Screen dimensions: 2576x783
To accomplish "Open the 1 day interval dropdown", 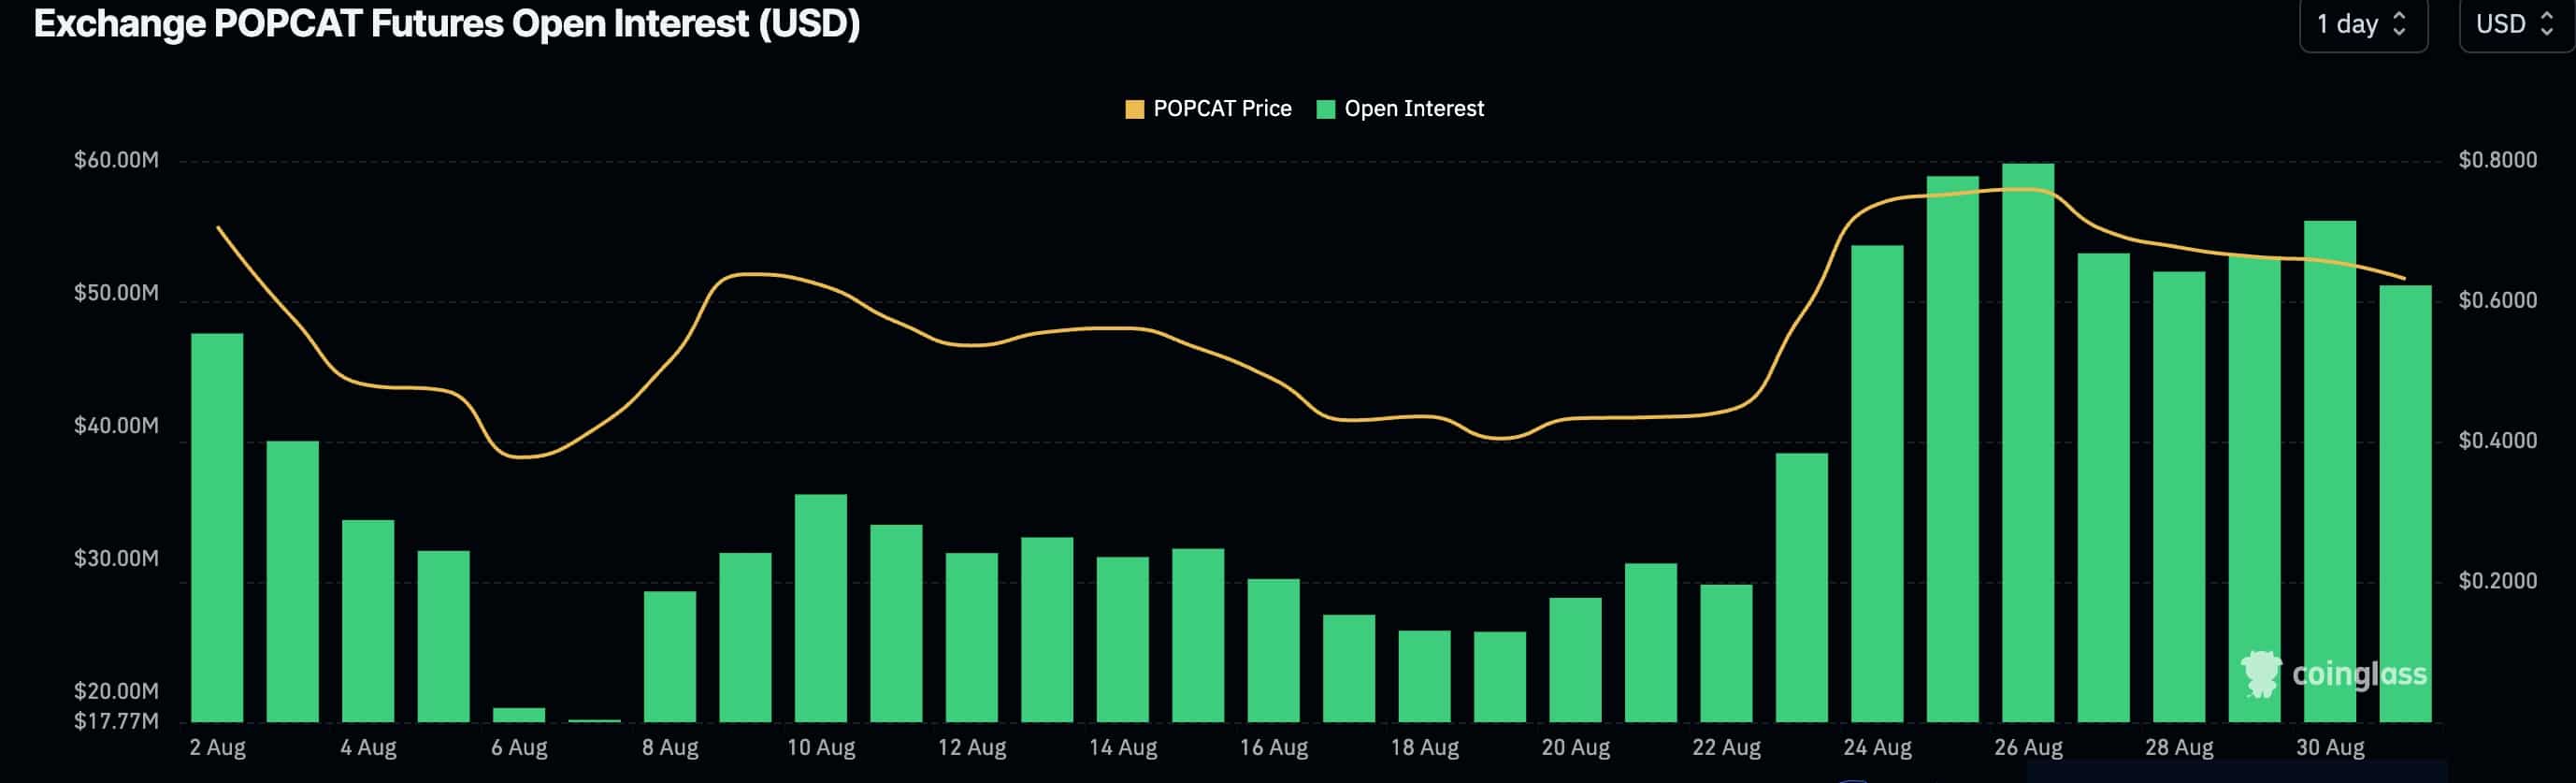I will pos(2363,24).
